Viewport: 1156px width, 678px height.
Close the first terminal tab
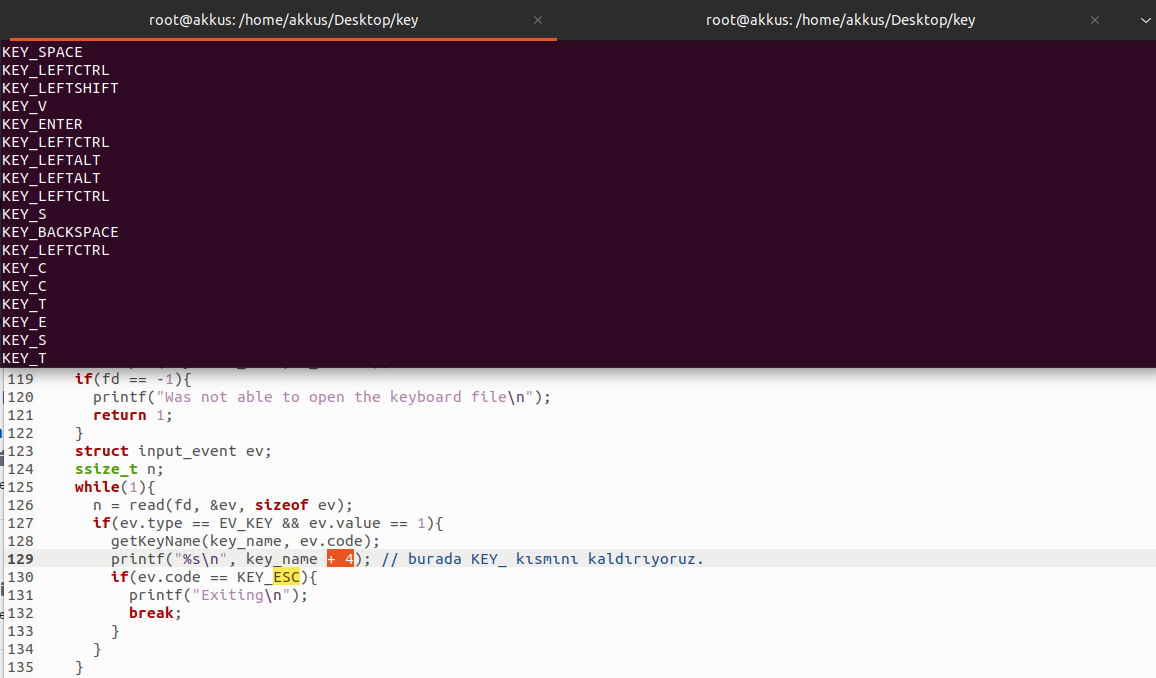(x=538, y=20)
